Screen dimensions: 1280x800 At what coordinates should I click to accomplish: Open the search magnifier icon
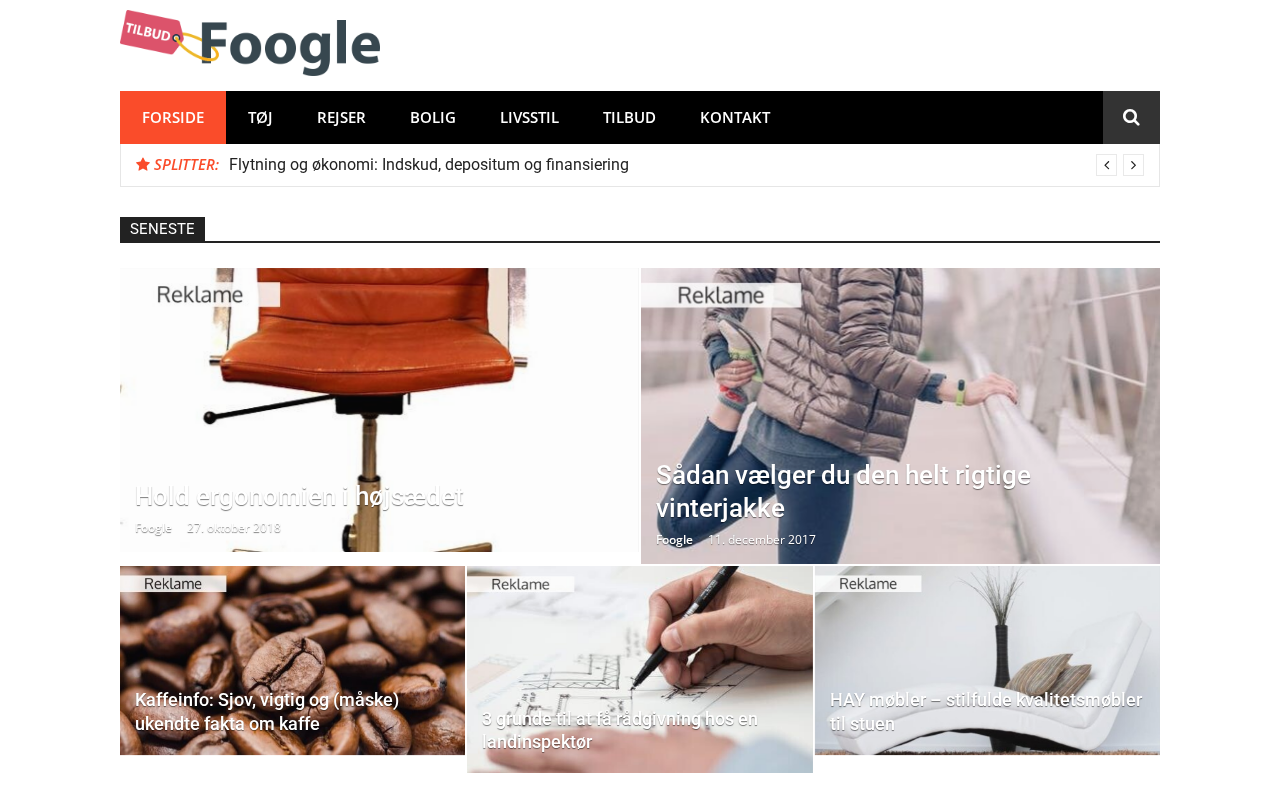tap(1131, 117)
